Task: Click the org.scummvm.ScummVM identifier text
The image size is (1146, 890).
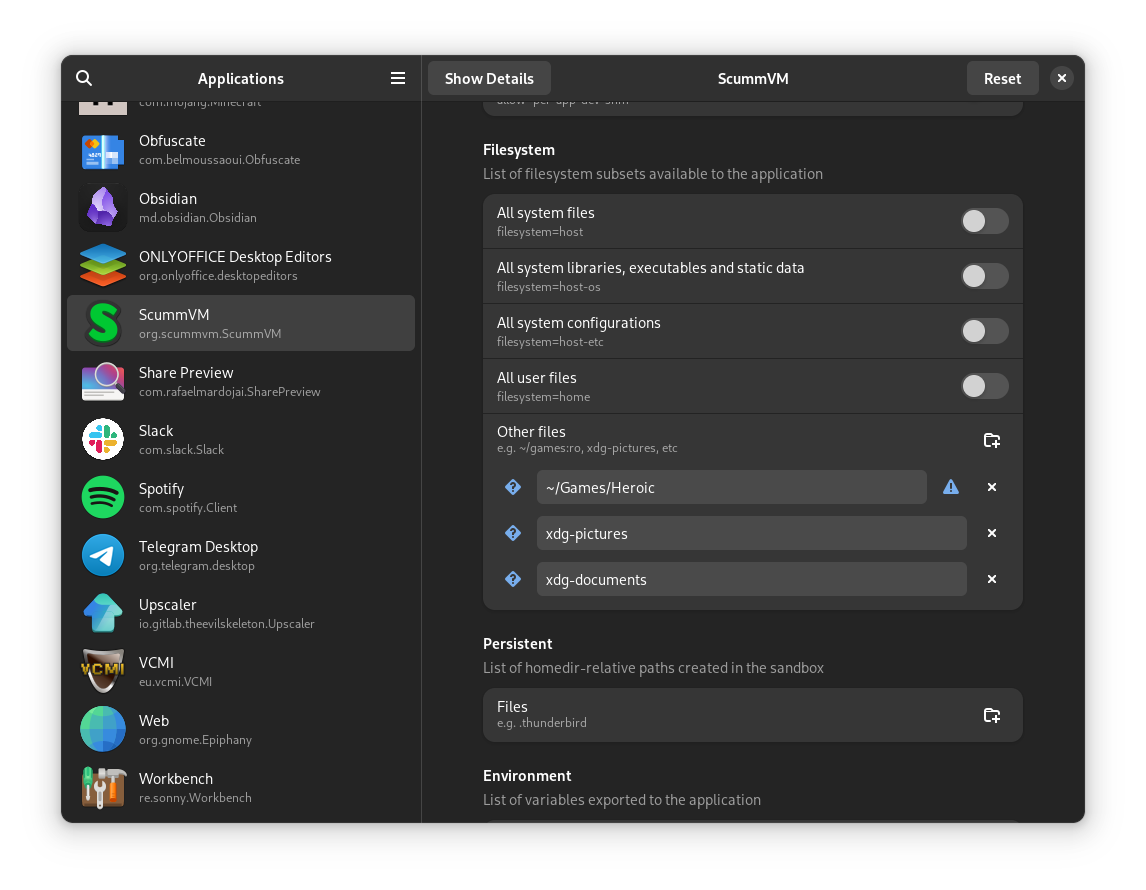Action: [210, 334]
